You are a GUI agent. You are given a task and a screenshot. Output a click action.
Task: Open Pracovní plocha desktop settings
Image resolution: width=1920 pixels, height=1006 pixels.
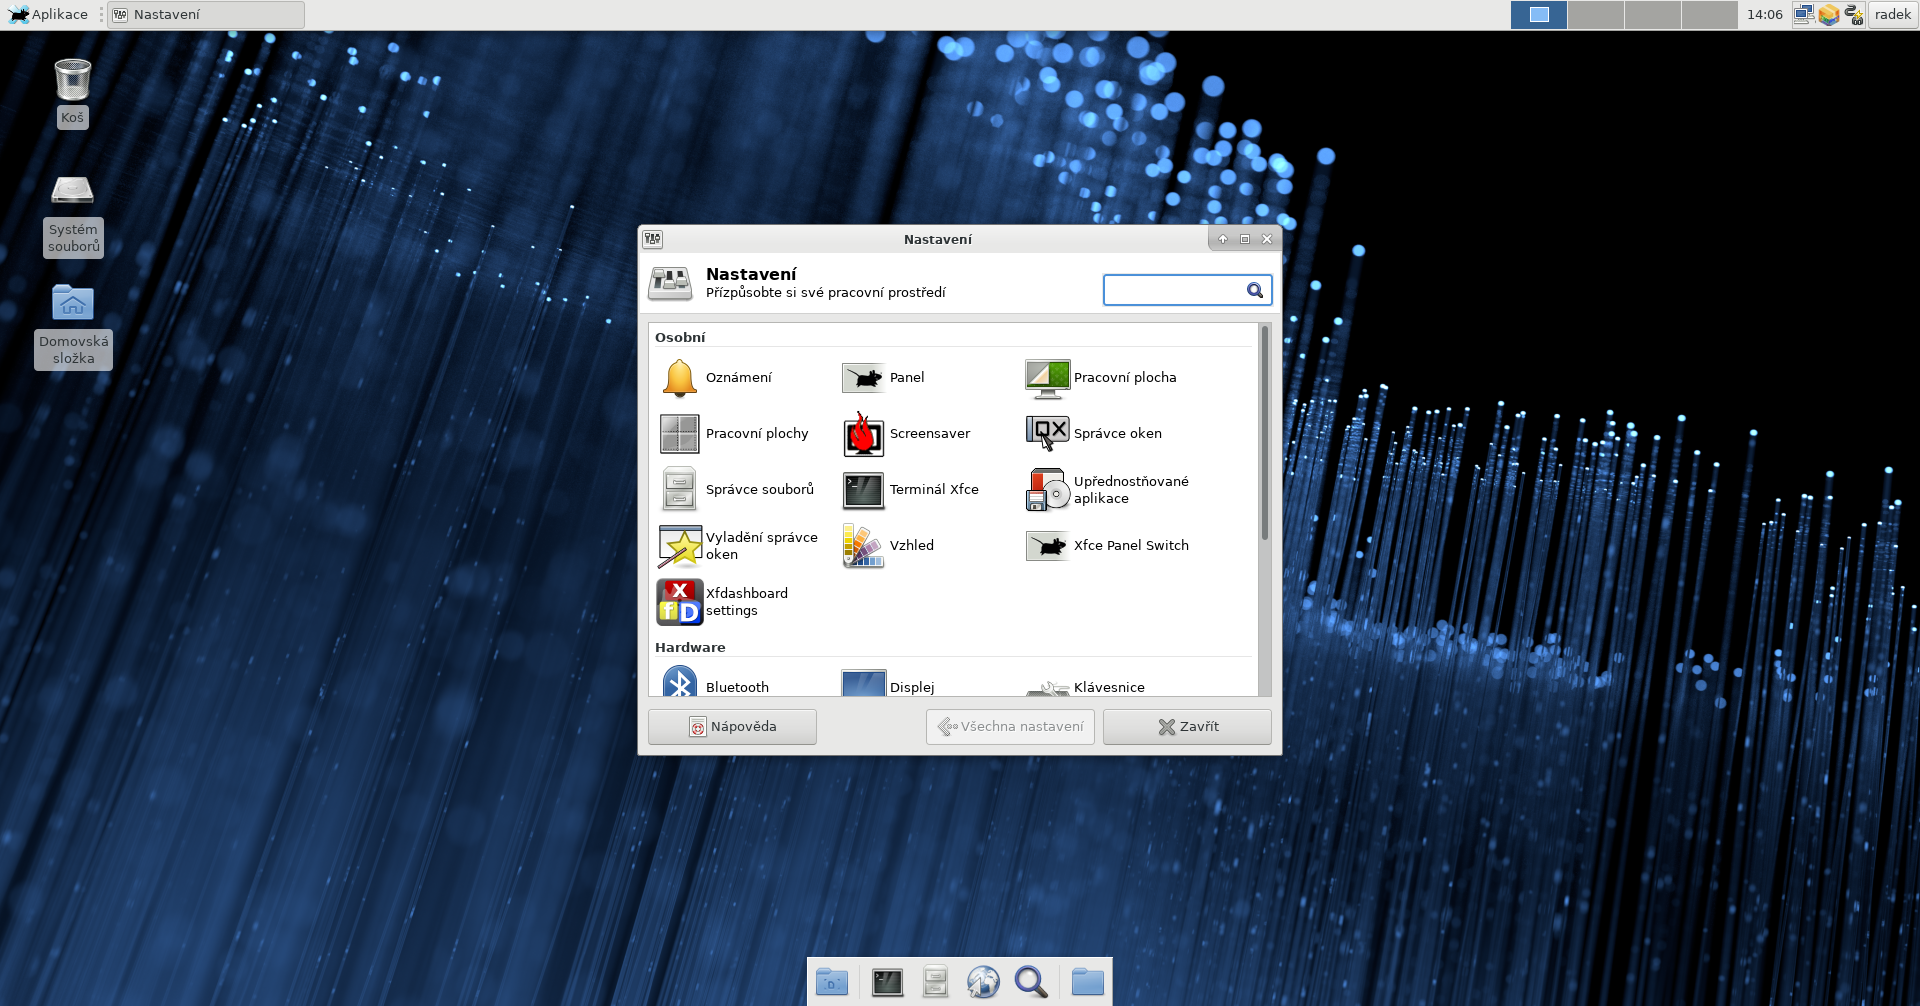[1101, 378]
